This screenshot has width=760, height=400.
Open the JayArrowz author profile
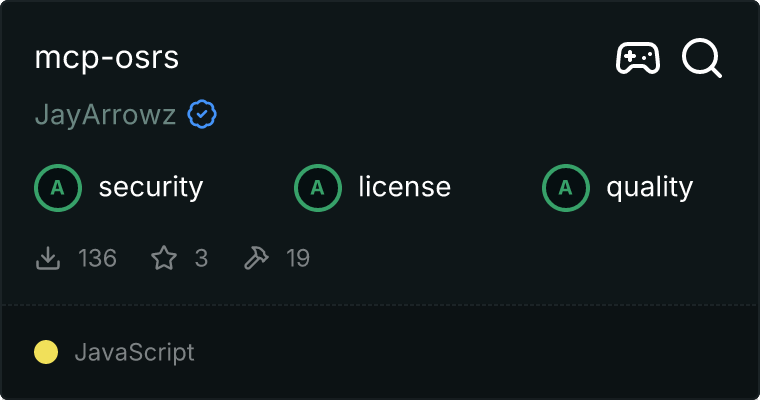coord(105,115)
